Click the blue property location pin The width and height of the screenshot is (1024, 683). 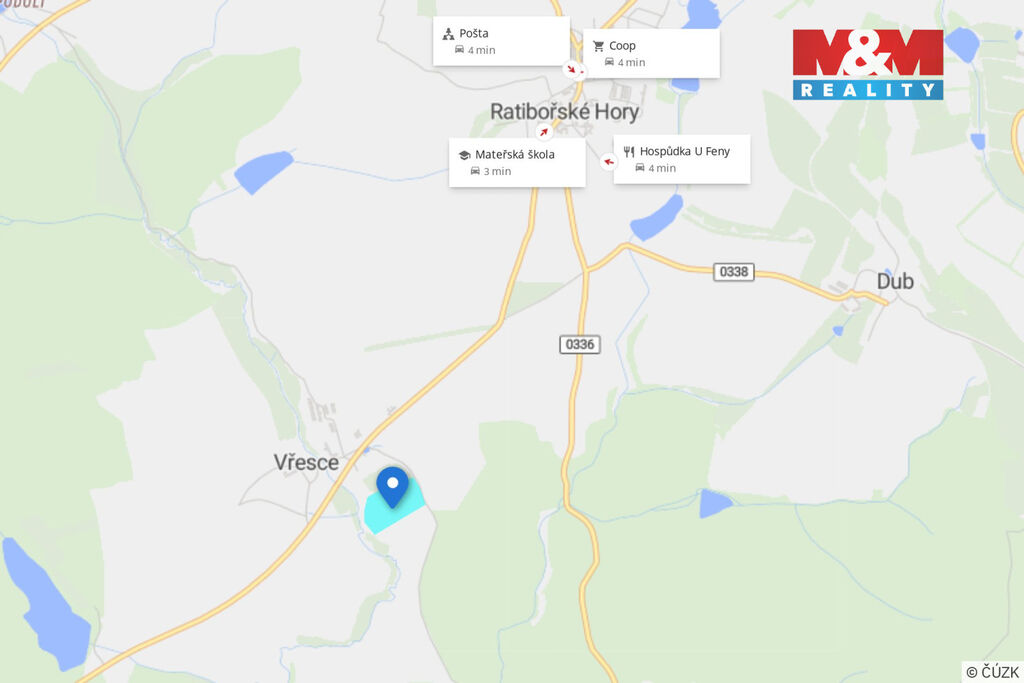pyautogui.click(x=392, y=486)
